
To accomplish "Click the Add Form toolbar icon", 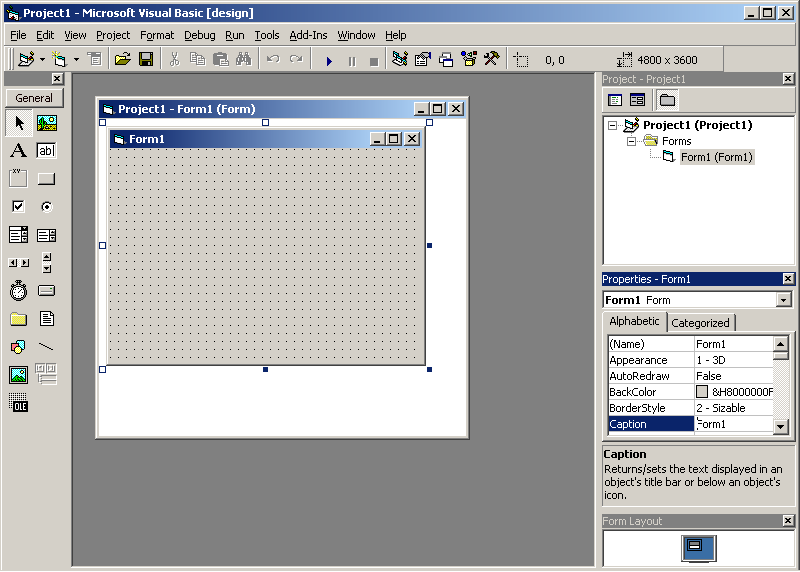I will click(59, 60).
